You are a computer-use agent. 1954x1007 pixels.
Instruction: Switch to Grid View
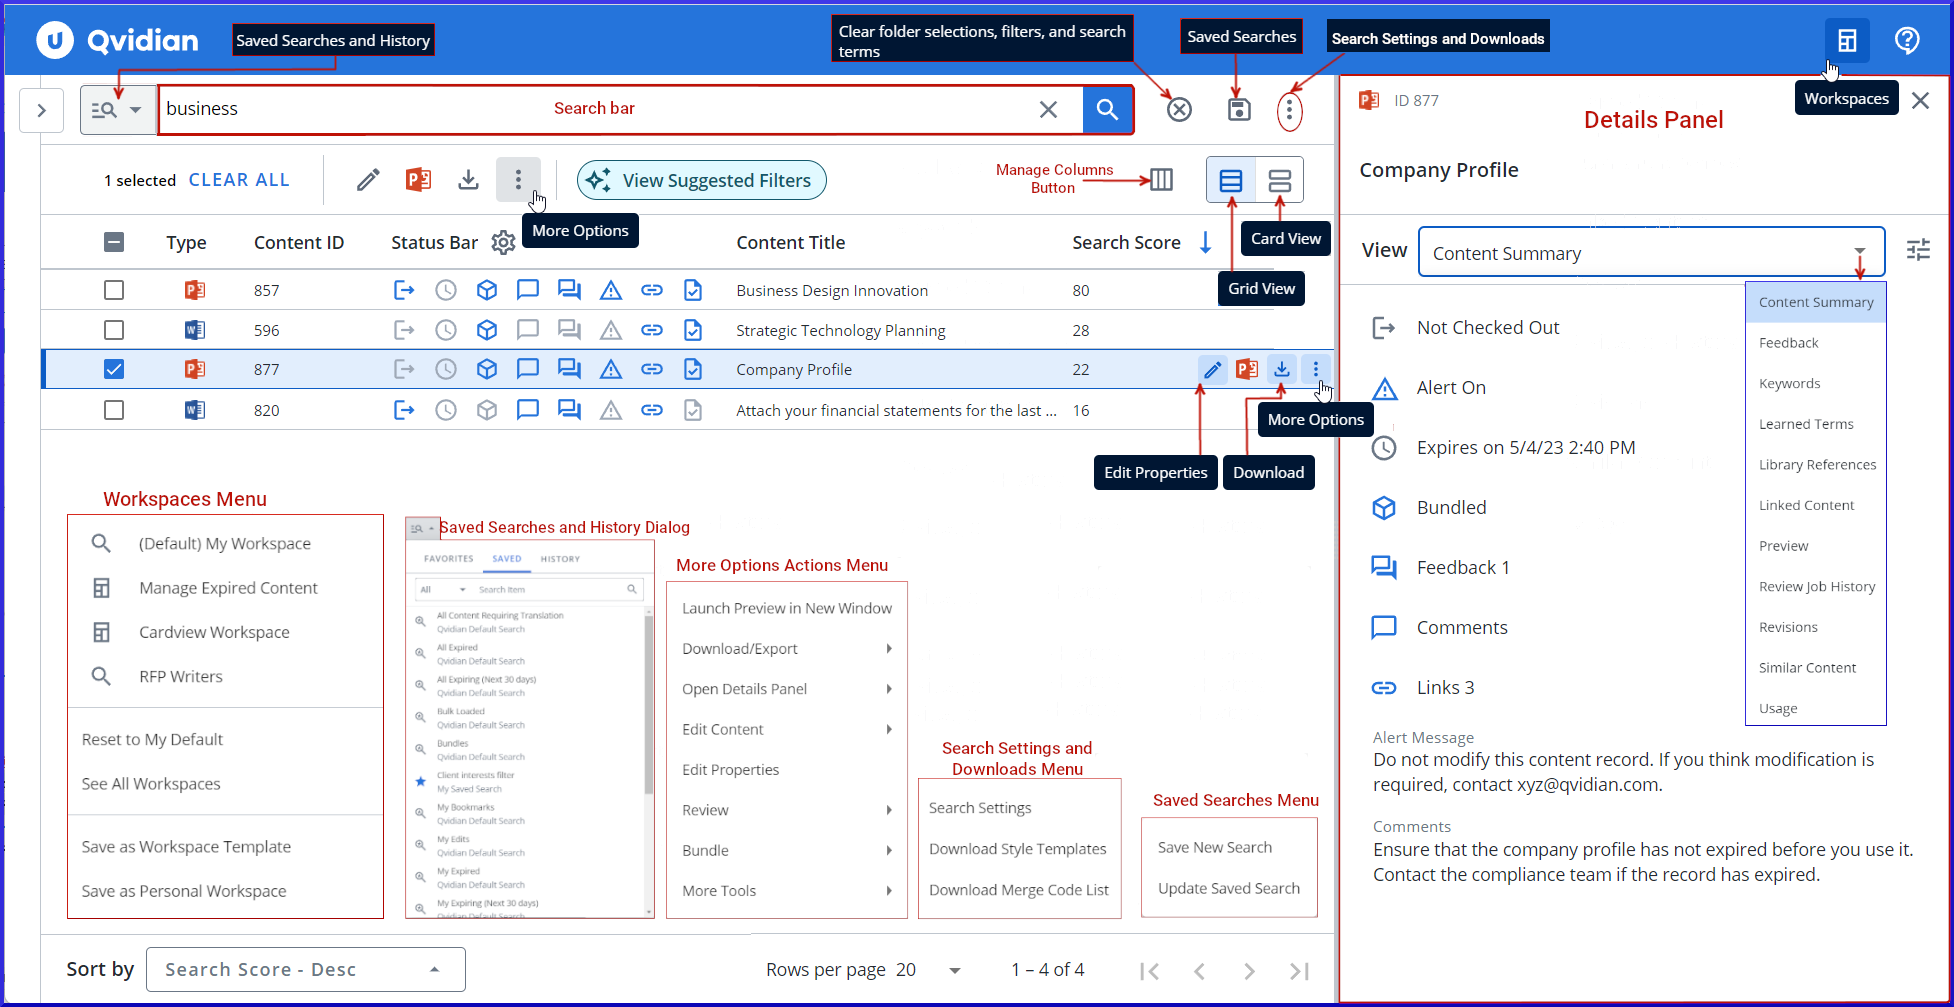coord(1231,180)
